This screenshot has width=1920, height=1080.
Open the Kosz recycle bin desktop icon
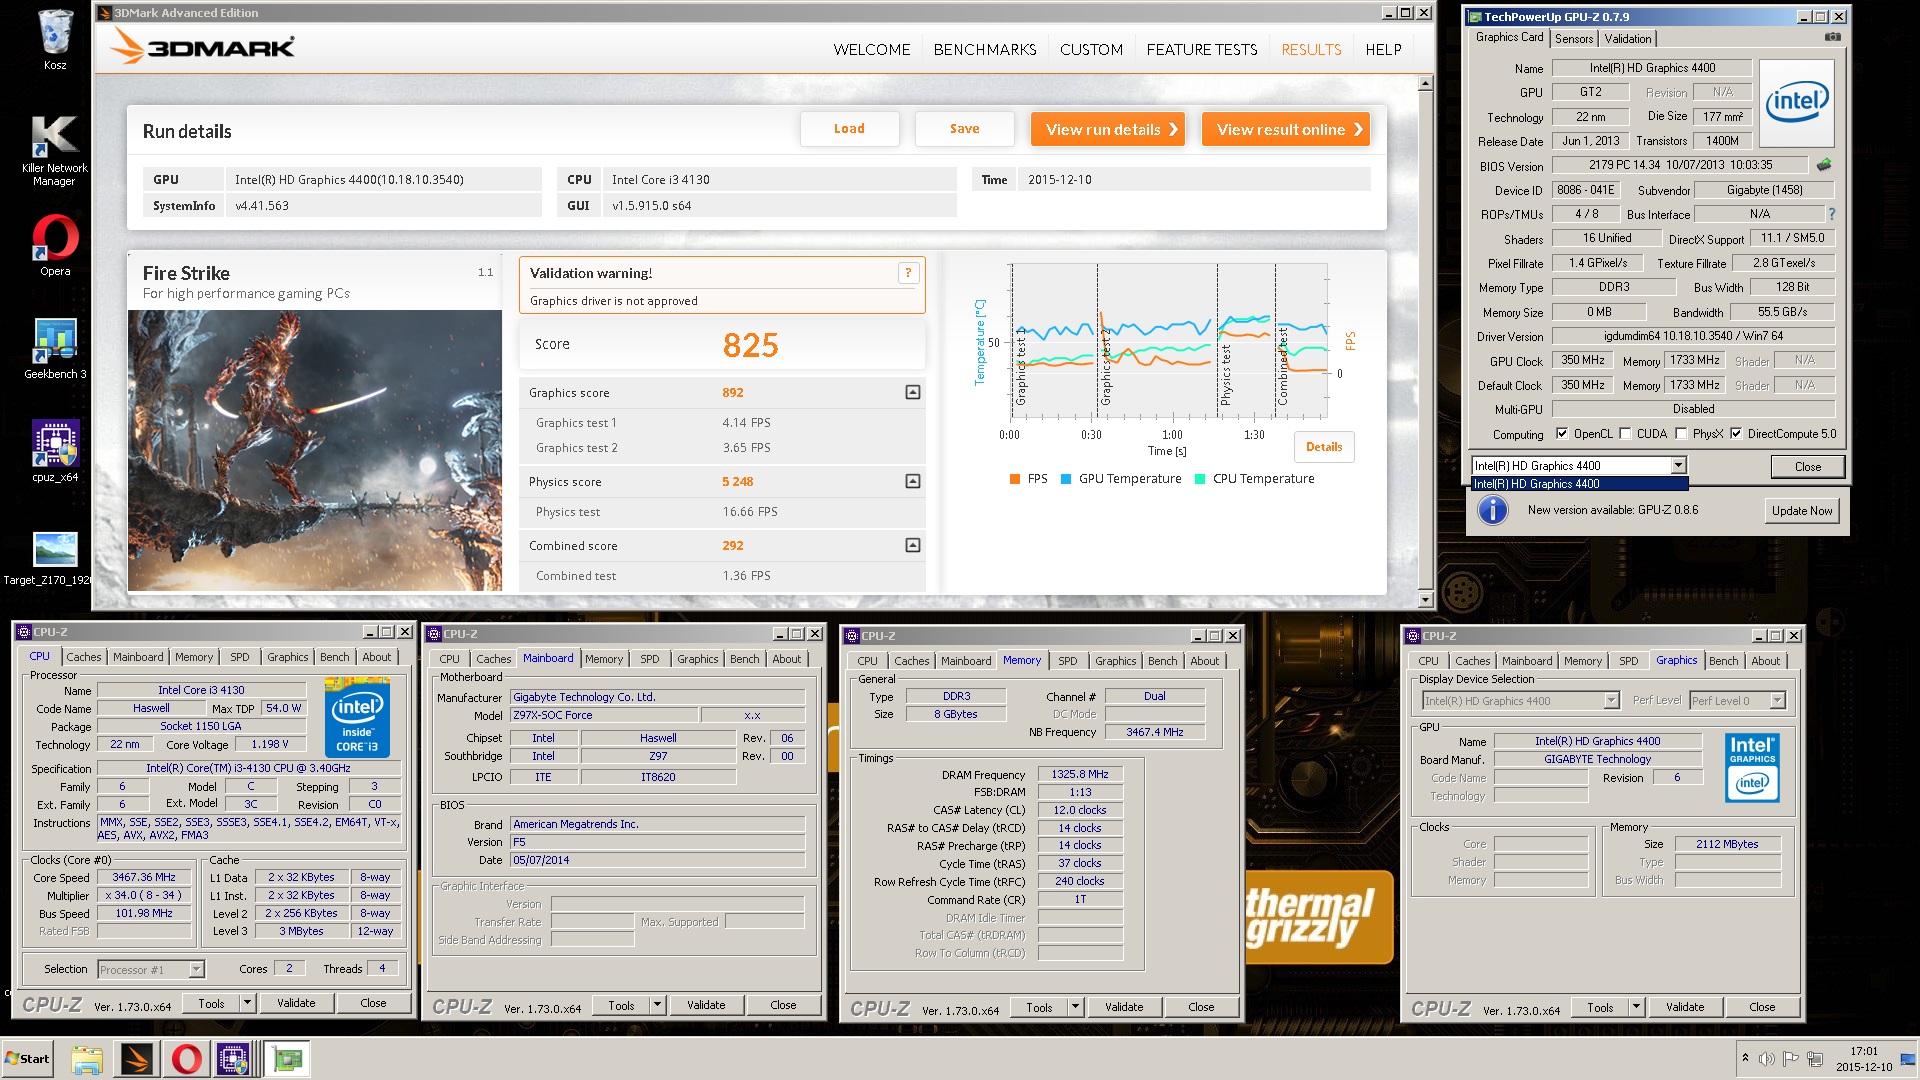[x=55, y=40]
